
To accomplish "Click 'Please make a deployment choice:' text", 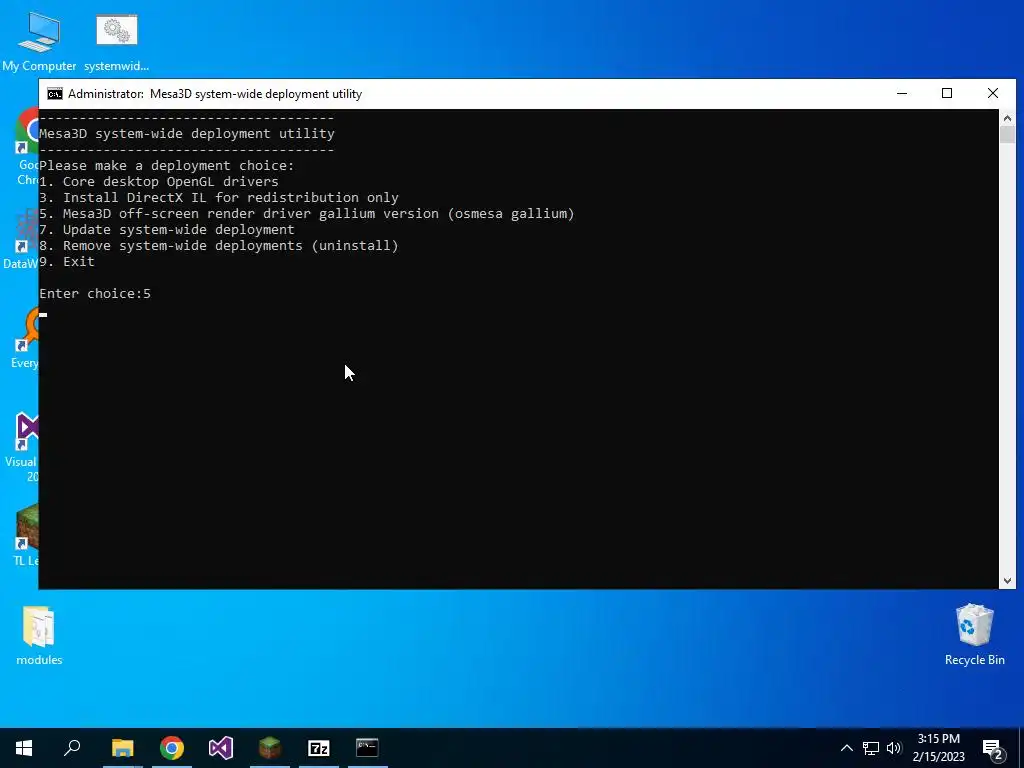I will tap(167, 165).
